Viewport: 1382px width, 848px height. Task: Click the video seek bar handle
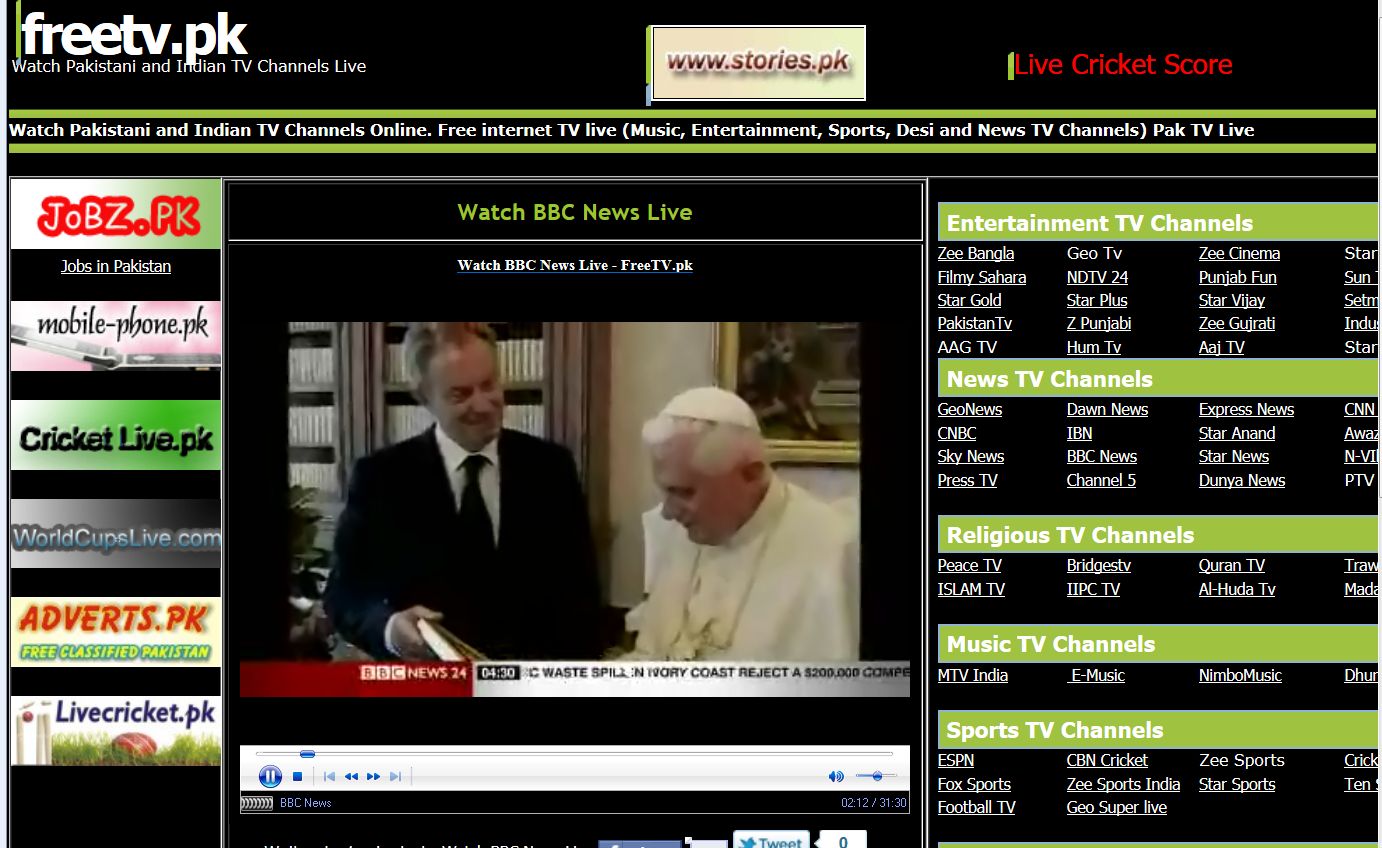pyautogui.click(x=307, y=754)
